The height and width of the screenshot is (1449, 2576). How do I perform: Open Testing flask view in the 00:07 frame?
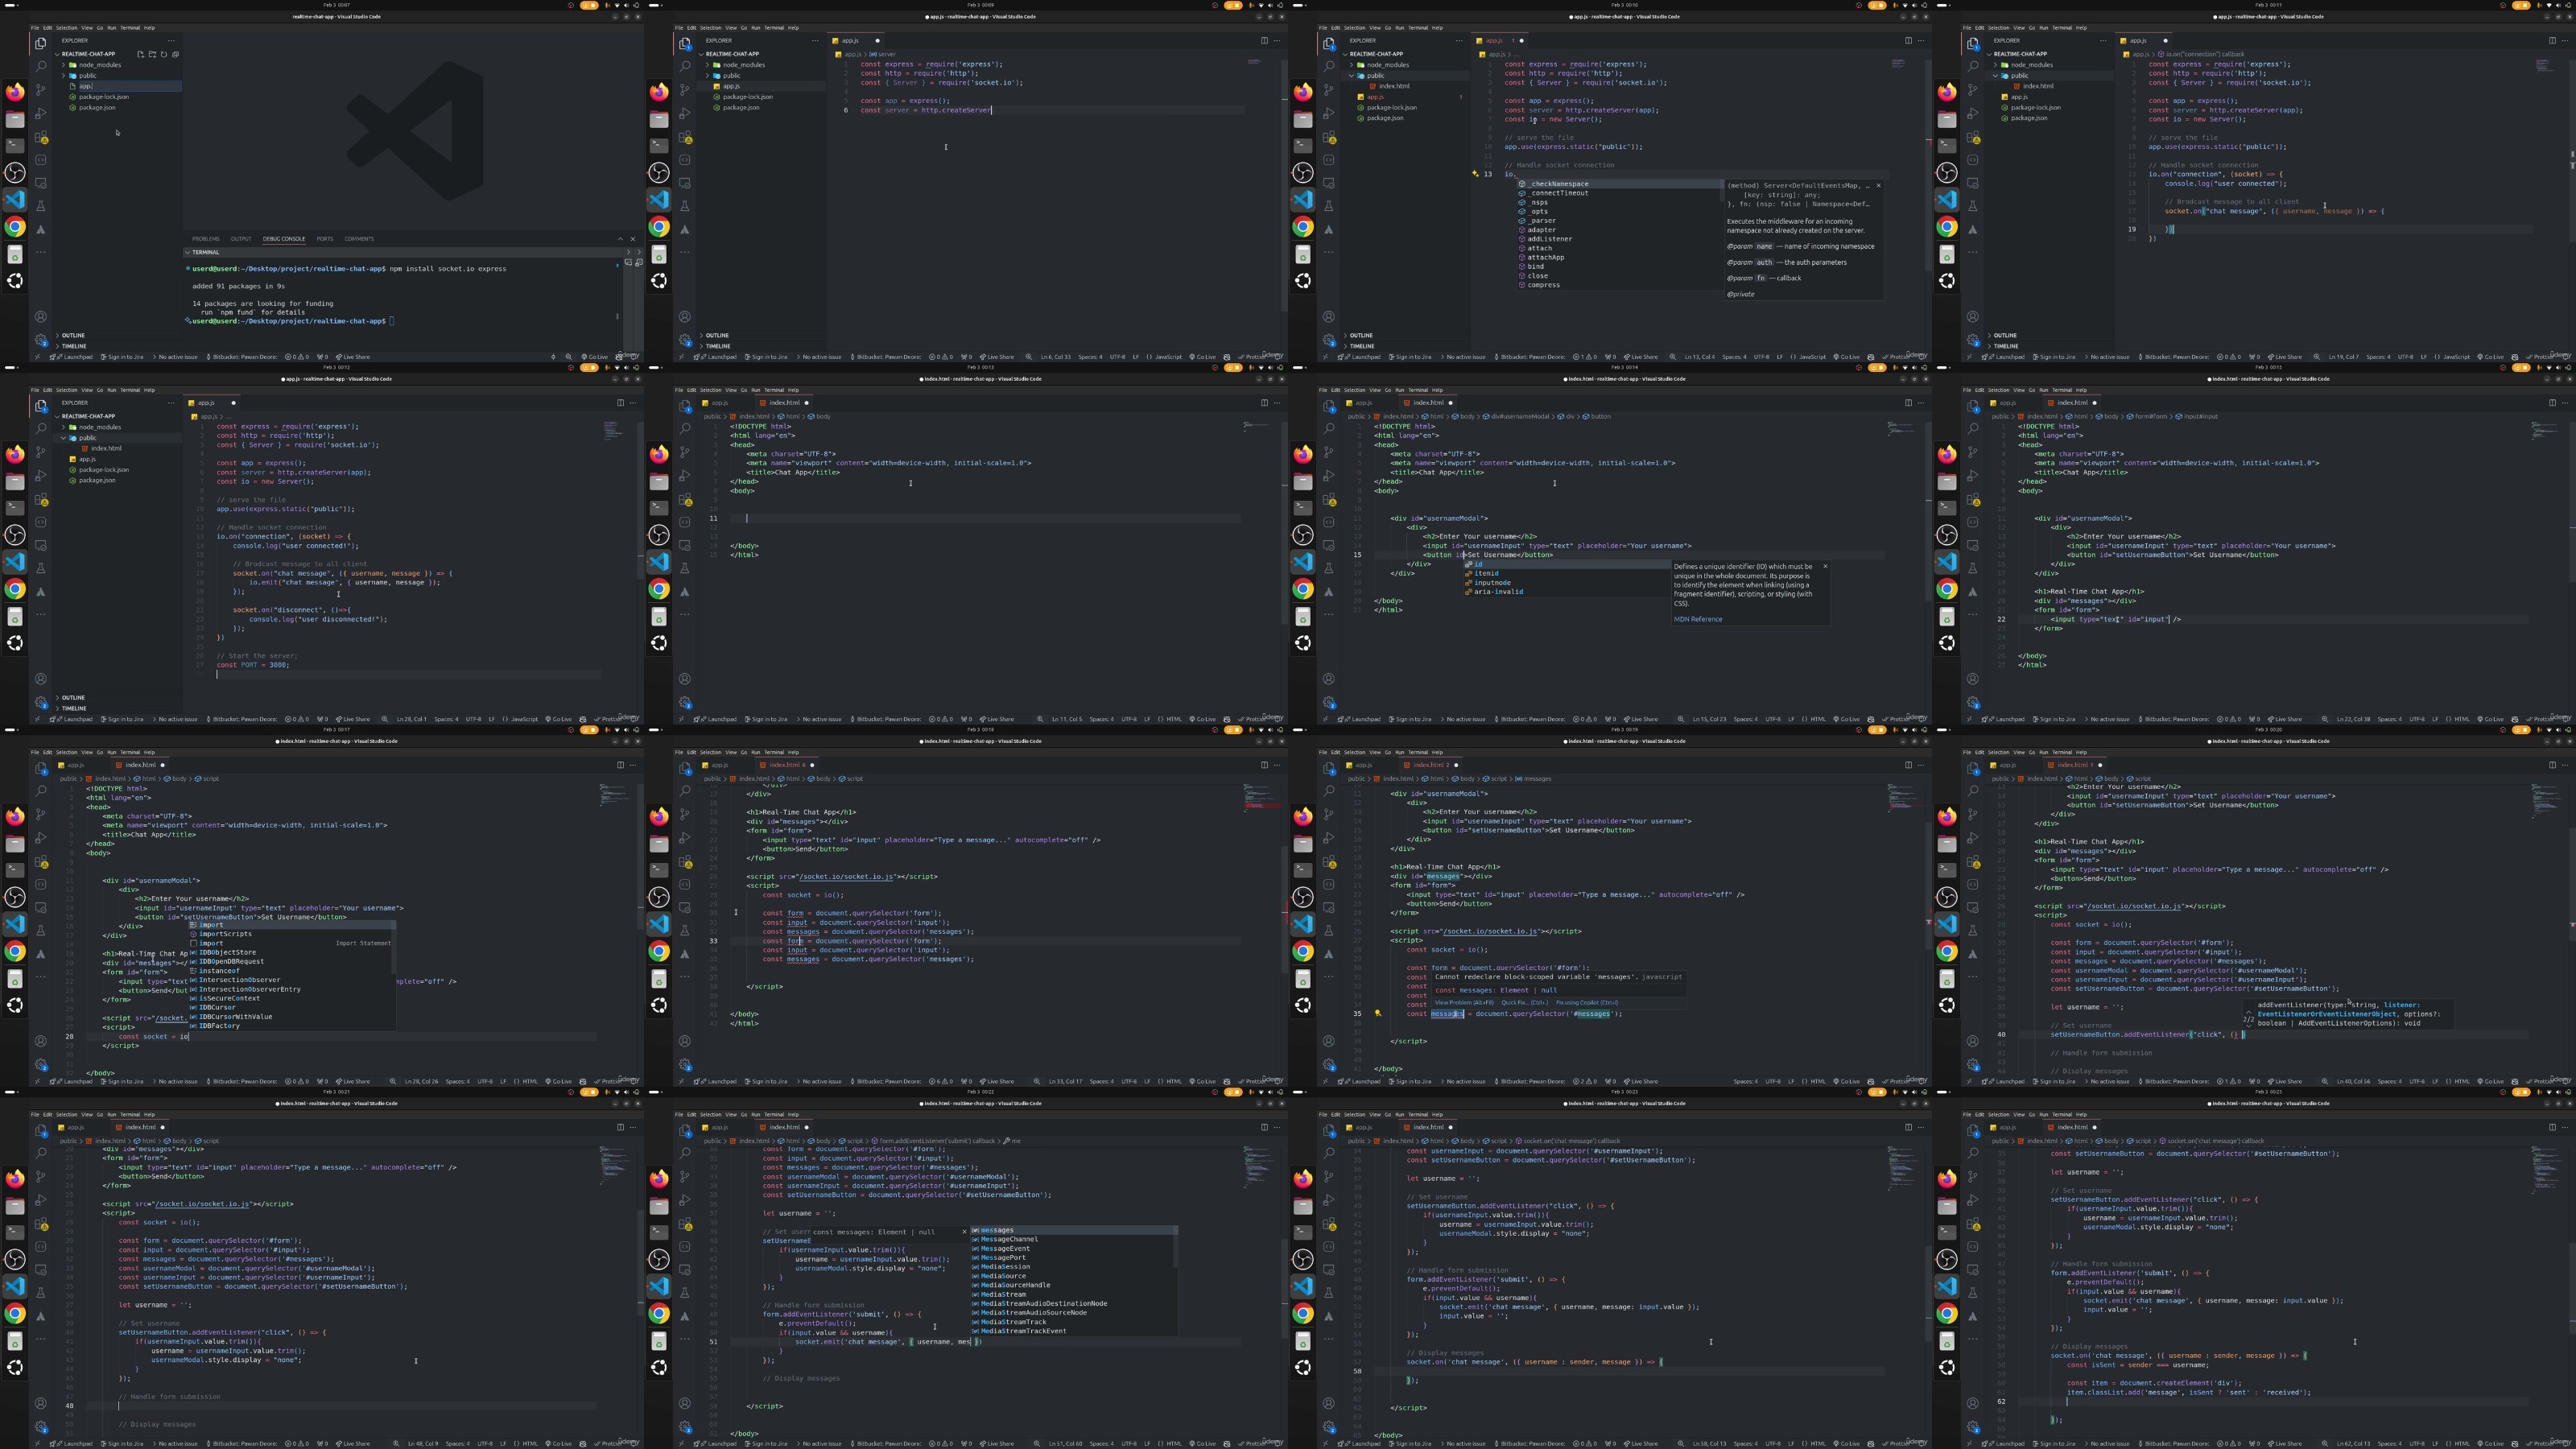tap(41, 206)
